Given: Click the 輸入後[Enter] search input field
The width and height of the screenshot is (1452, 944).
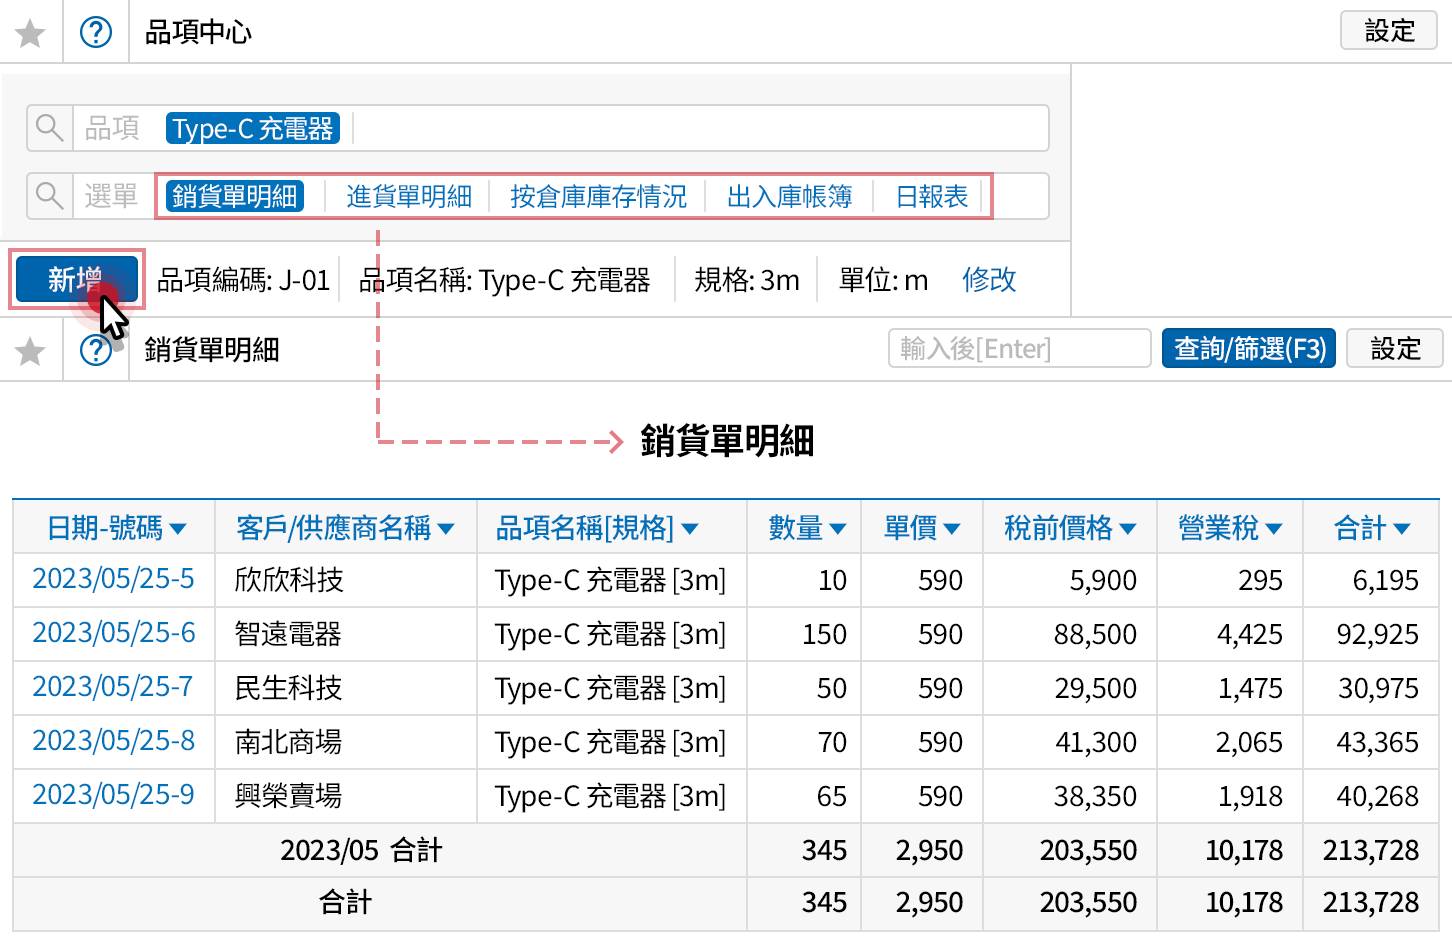Looking at the screenshot, I should click(x=1018, y=348).
